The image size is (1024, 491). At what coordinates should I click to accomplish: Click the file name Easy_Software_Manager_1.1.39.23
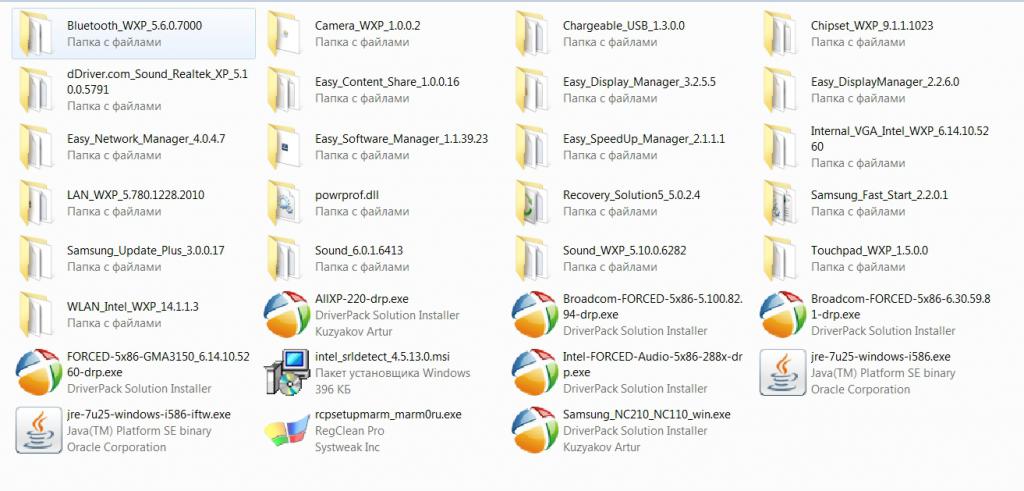[x=402, y=139]
